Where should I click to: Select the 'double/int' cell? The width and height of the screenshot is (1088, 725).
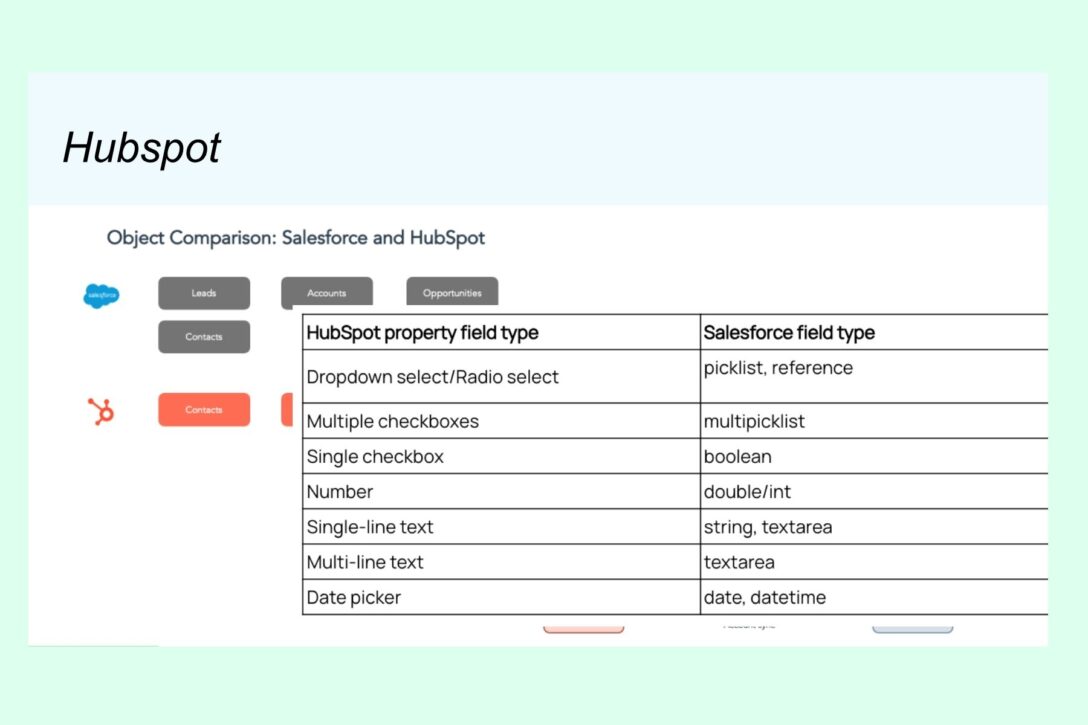point(874,492)
